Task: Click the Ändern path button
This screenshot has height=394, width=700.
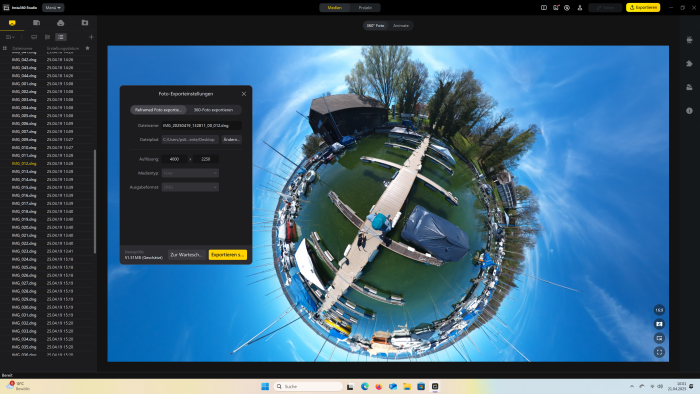Action: coord(232,140)
